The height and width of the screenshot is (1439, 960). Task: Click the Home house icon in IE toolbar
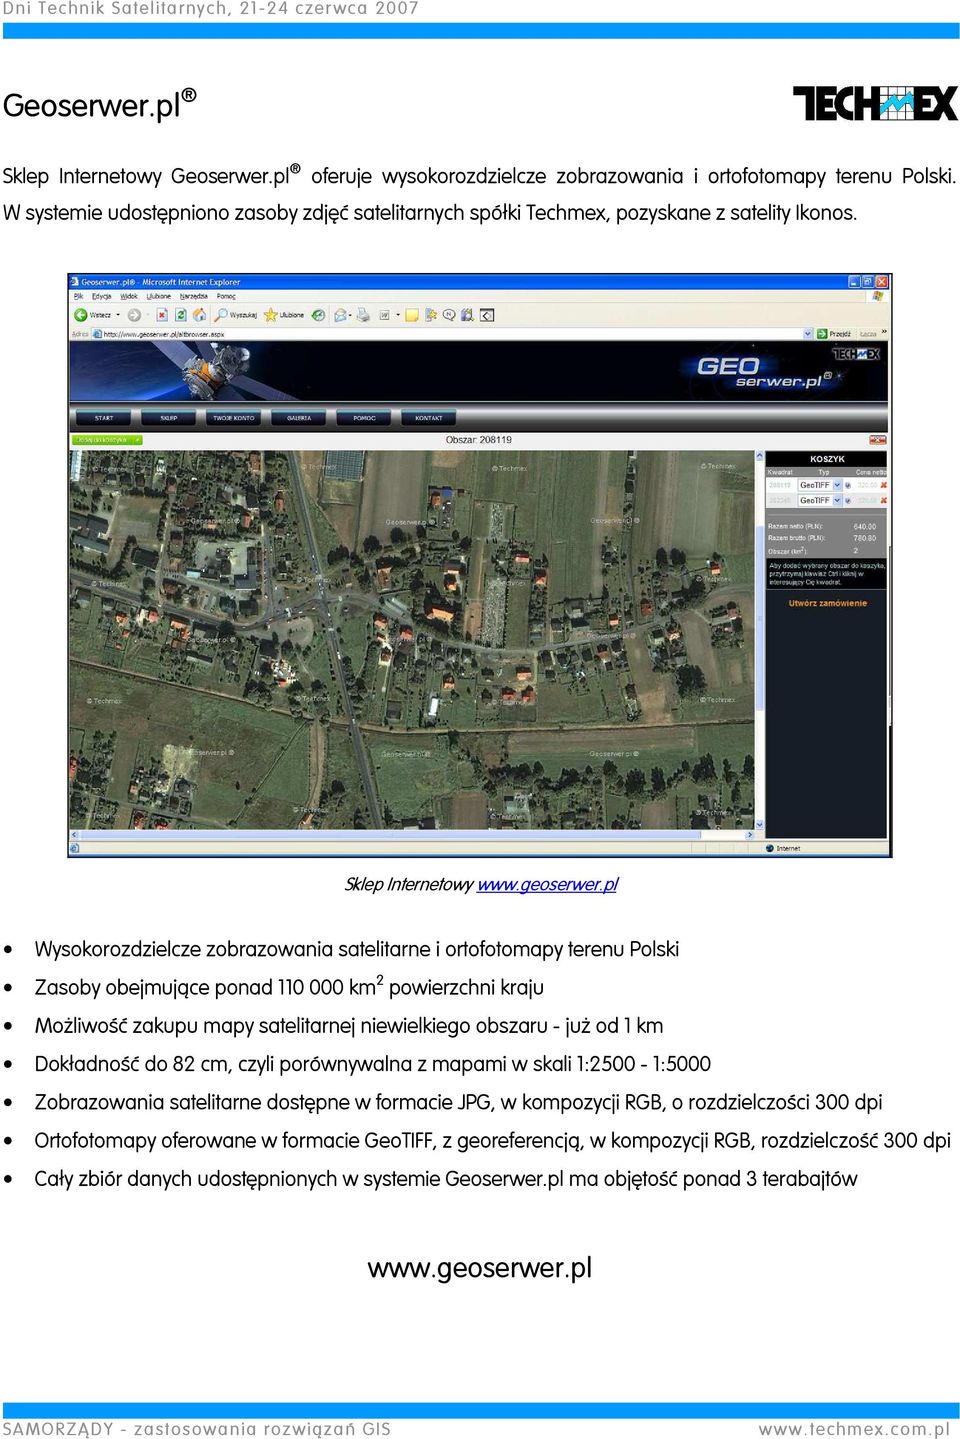(199, 315)
